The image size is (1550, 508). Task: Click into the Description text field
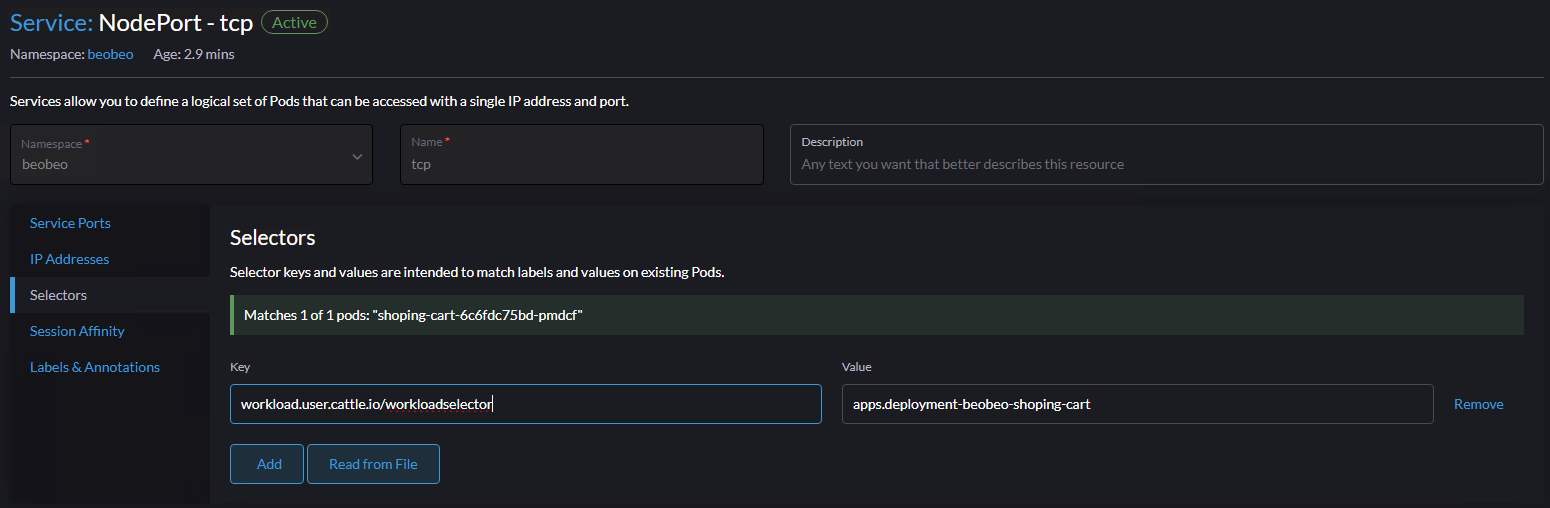point(1165,164)
